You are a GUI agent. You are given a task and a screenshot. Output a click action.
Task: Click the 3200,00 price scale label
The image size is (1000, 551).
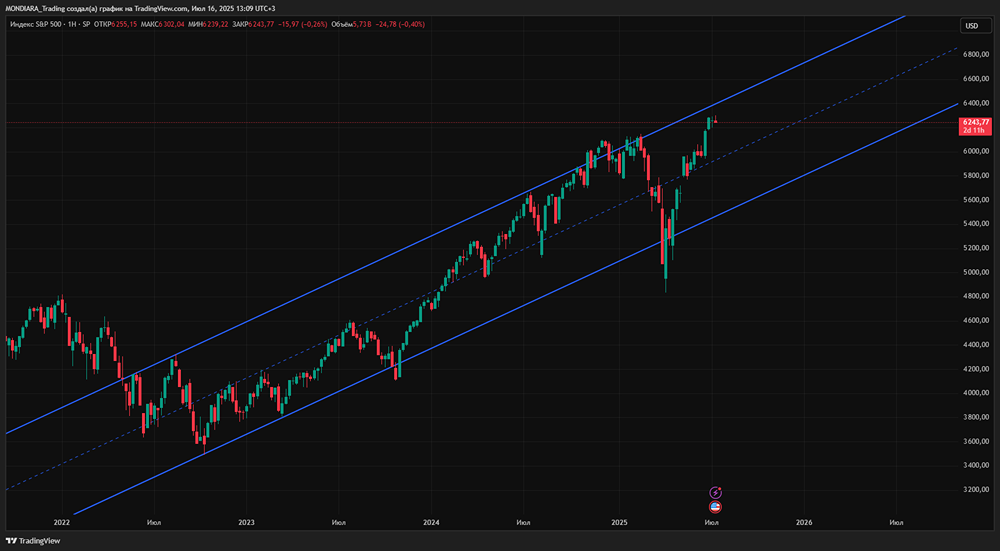coord(976,490)
